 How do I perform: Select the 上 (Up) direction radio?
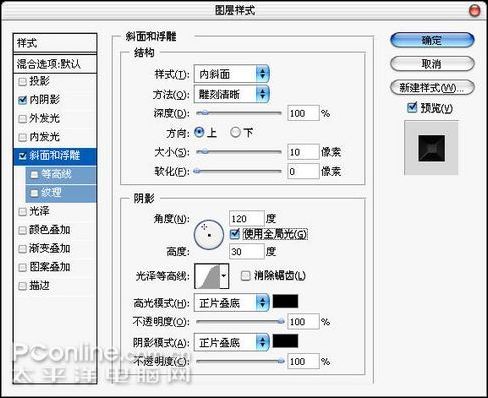click(199, 132)
